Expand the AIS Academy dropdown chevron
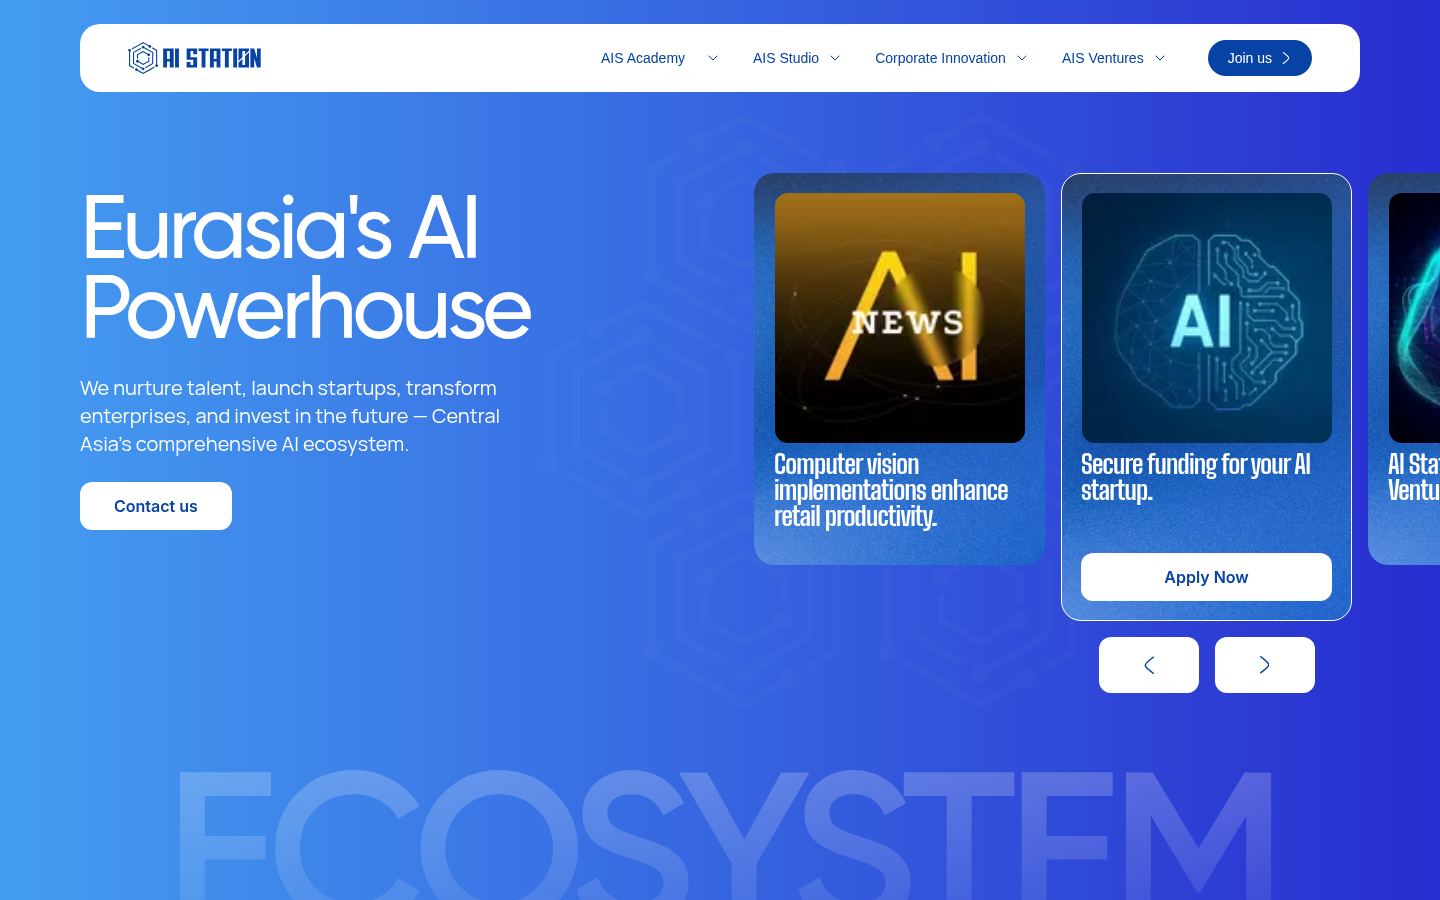 (x=713, y=58)
